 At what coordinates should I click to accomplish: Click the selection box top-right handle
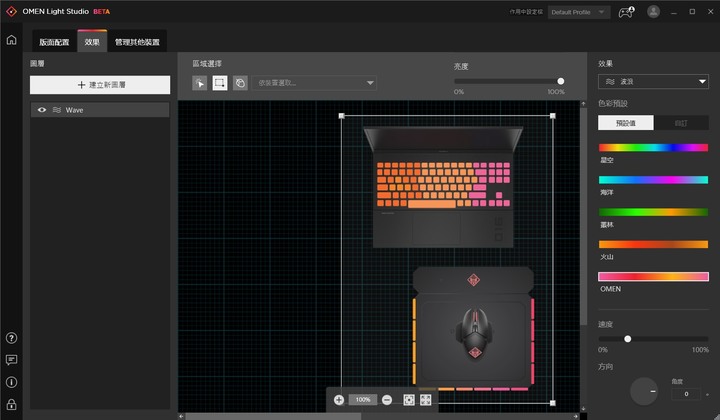[553, 116]
